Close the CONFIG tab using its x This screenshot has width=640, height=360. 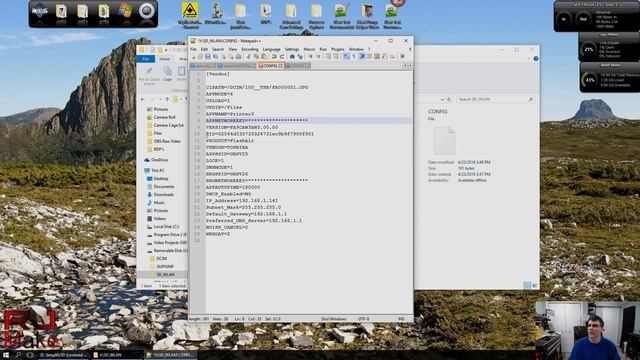(281, 66)
